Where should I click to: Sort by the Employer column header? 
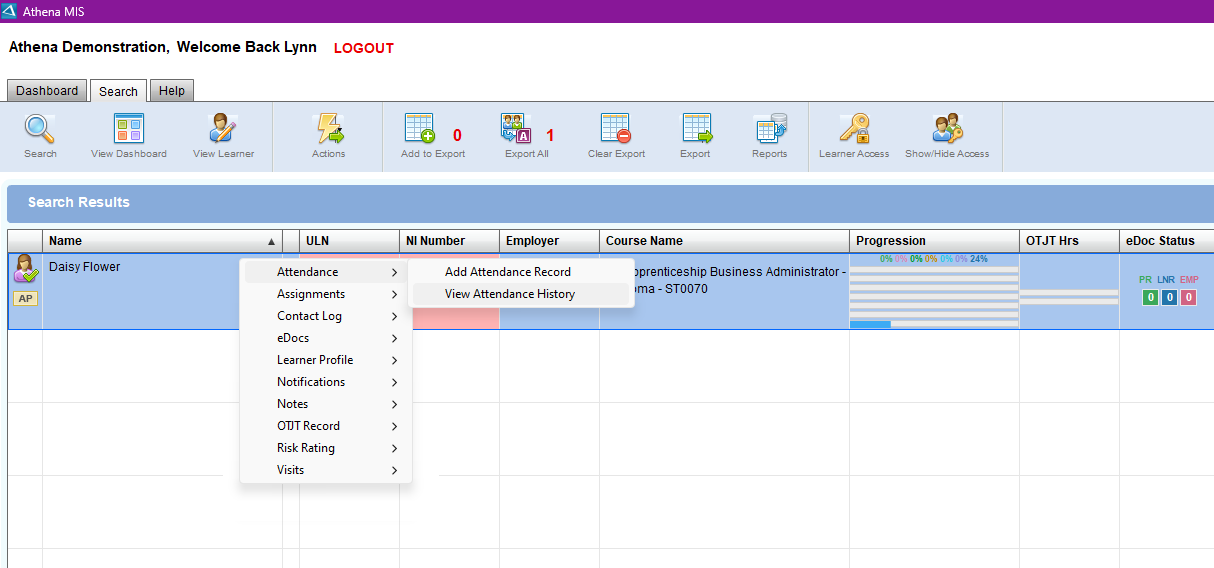pyautogui.click(x=549, y=241)
